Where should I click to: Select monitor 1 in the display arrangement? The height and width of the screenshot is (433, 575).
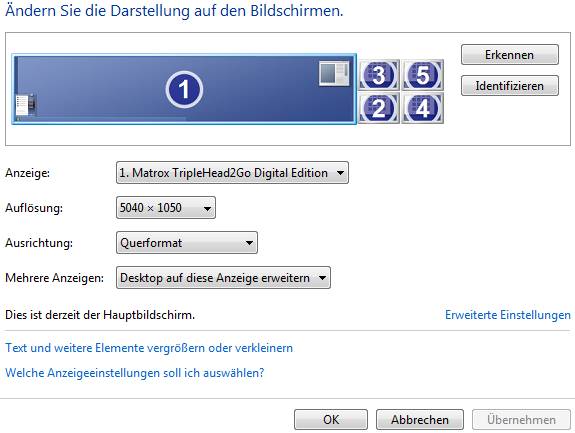pos(184,89)
